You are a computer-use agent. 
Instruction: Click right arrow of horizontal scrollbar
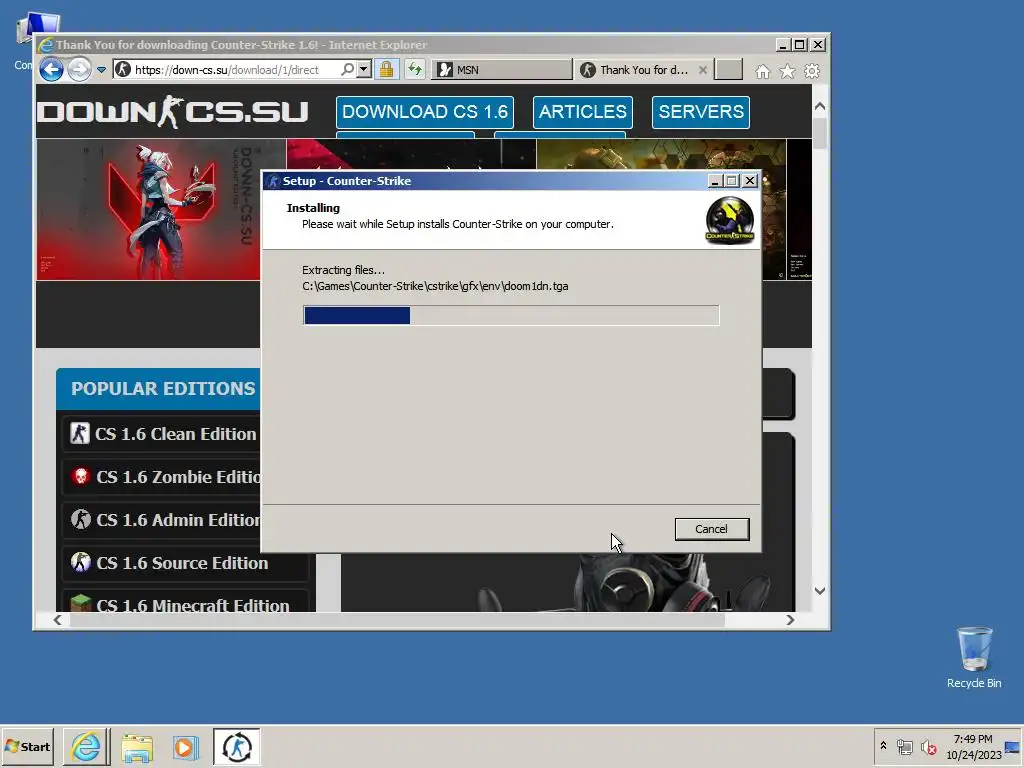point(790,620)
